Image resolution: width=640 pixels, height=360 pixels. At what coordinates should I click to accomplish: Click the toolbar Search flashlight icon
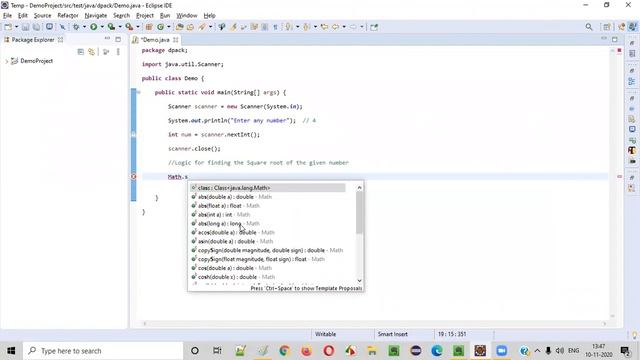tap(202, 27)
